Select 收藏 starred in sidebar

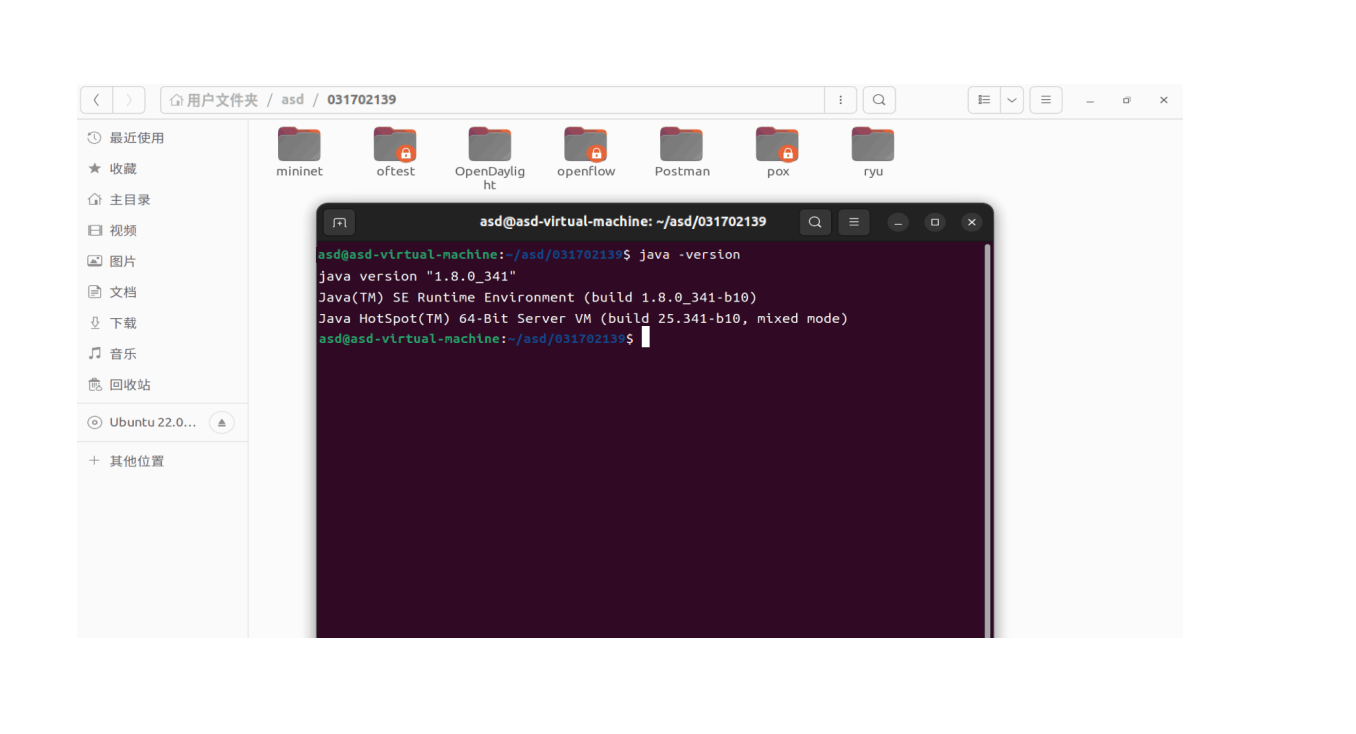pyautogui.click(x=162, y=169)
